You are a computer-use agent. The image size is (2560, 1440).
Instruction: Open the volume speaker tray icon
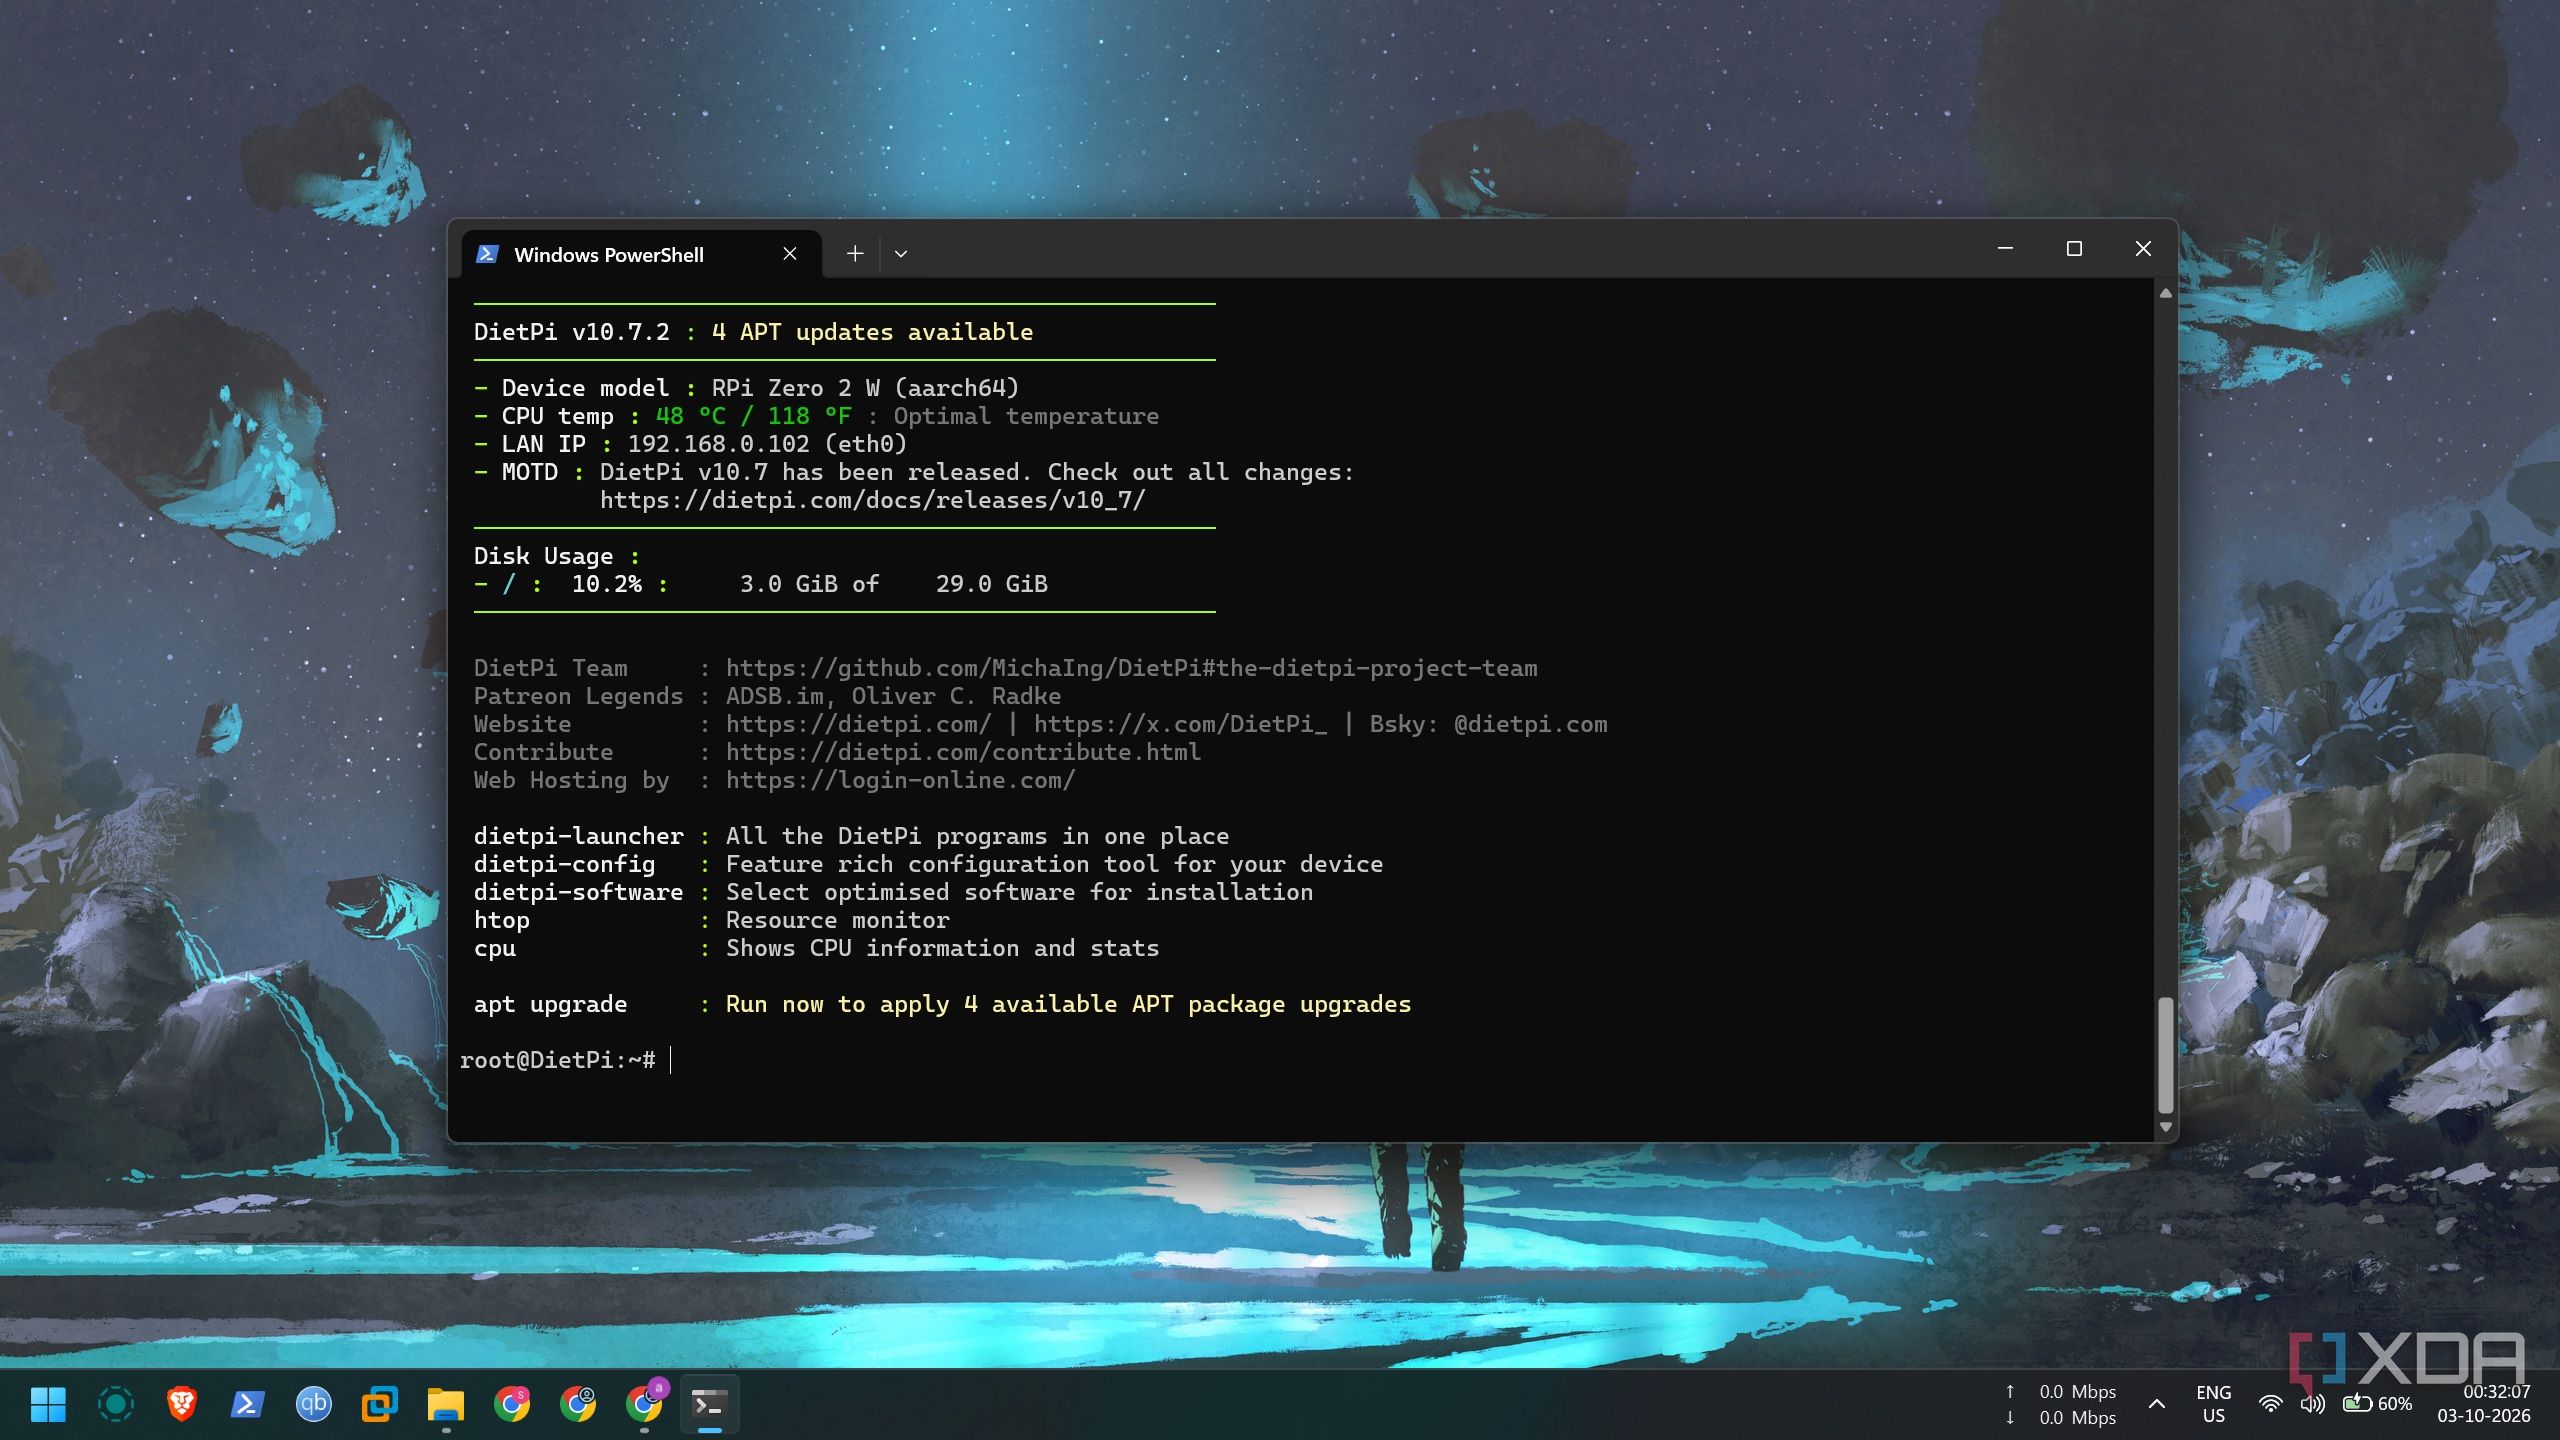2312,1404
